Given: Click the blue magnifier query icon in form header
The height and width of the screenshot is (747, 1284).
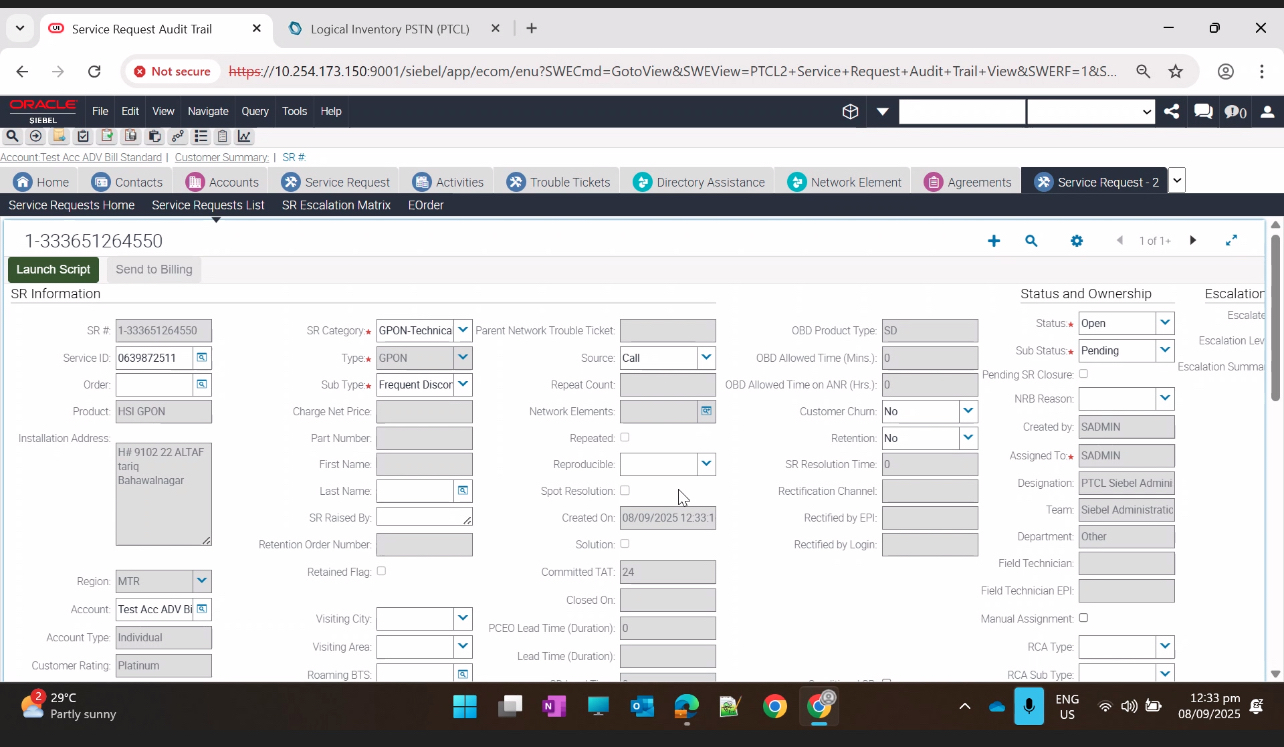Looking at the screenshot, I should point(1031,241).
